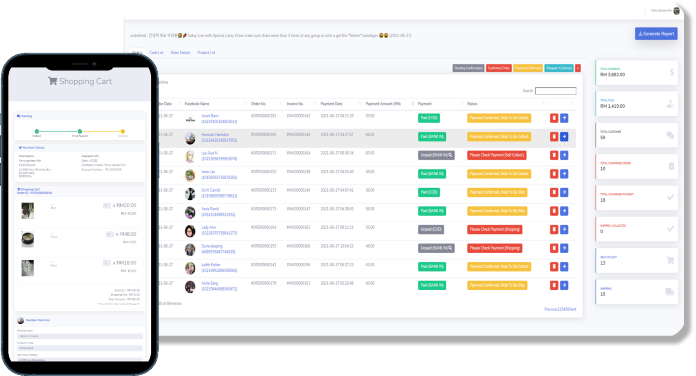Sort table by Payment Date column
696x376 pixels.
[332, 104]
